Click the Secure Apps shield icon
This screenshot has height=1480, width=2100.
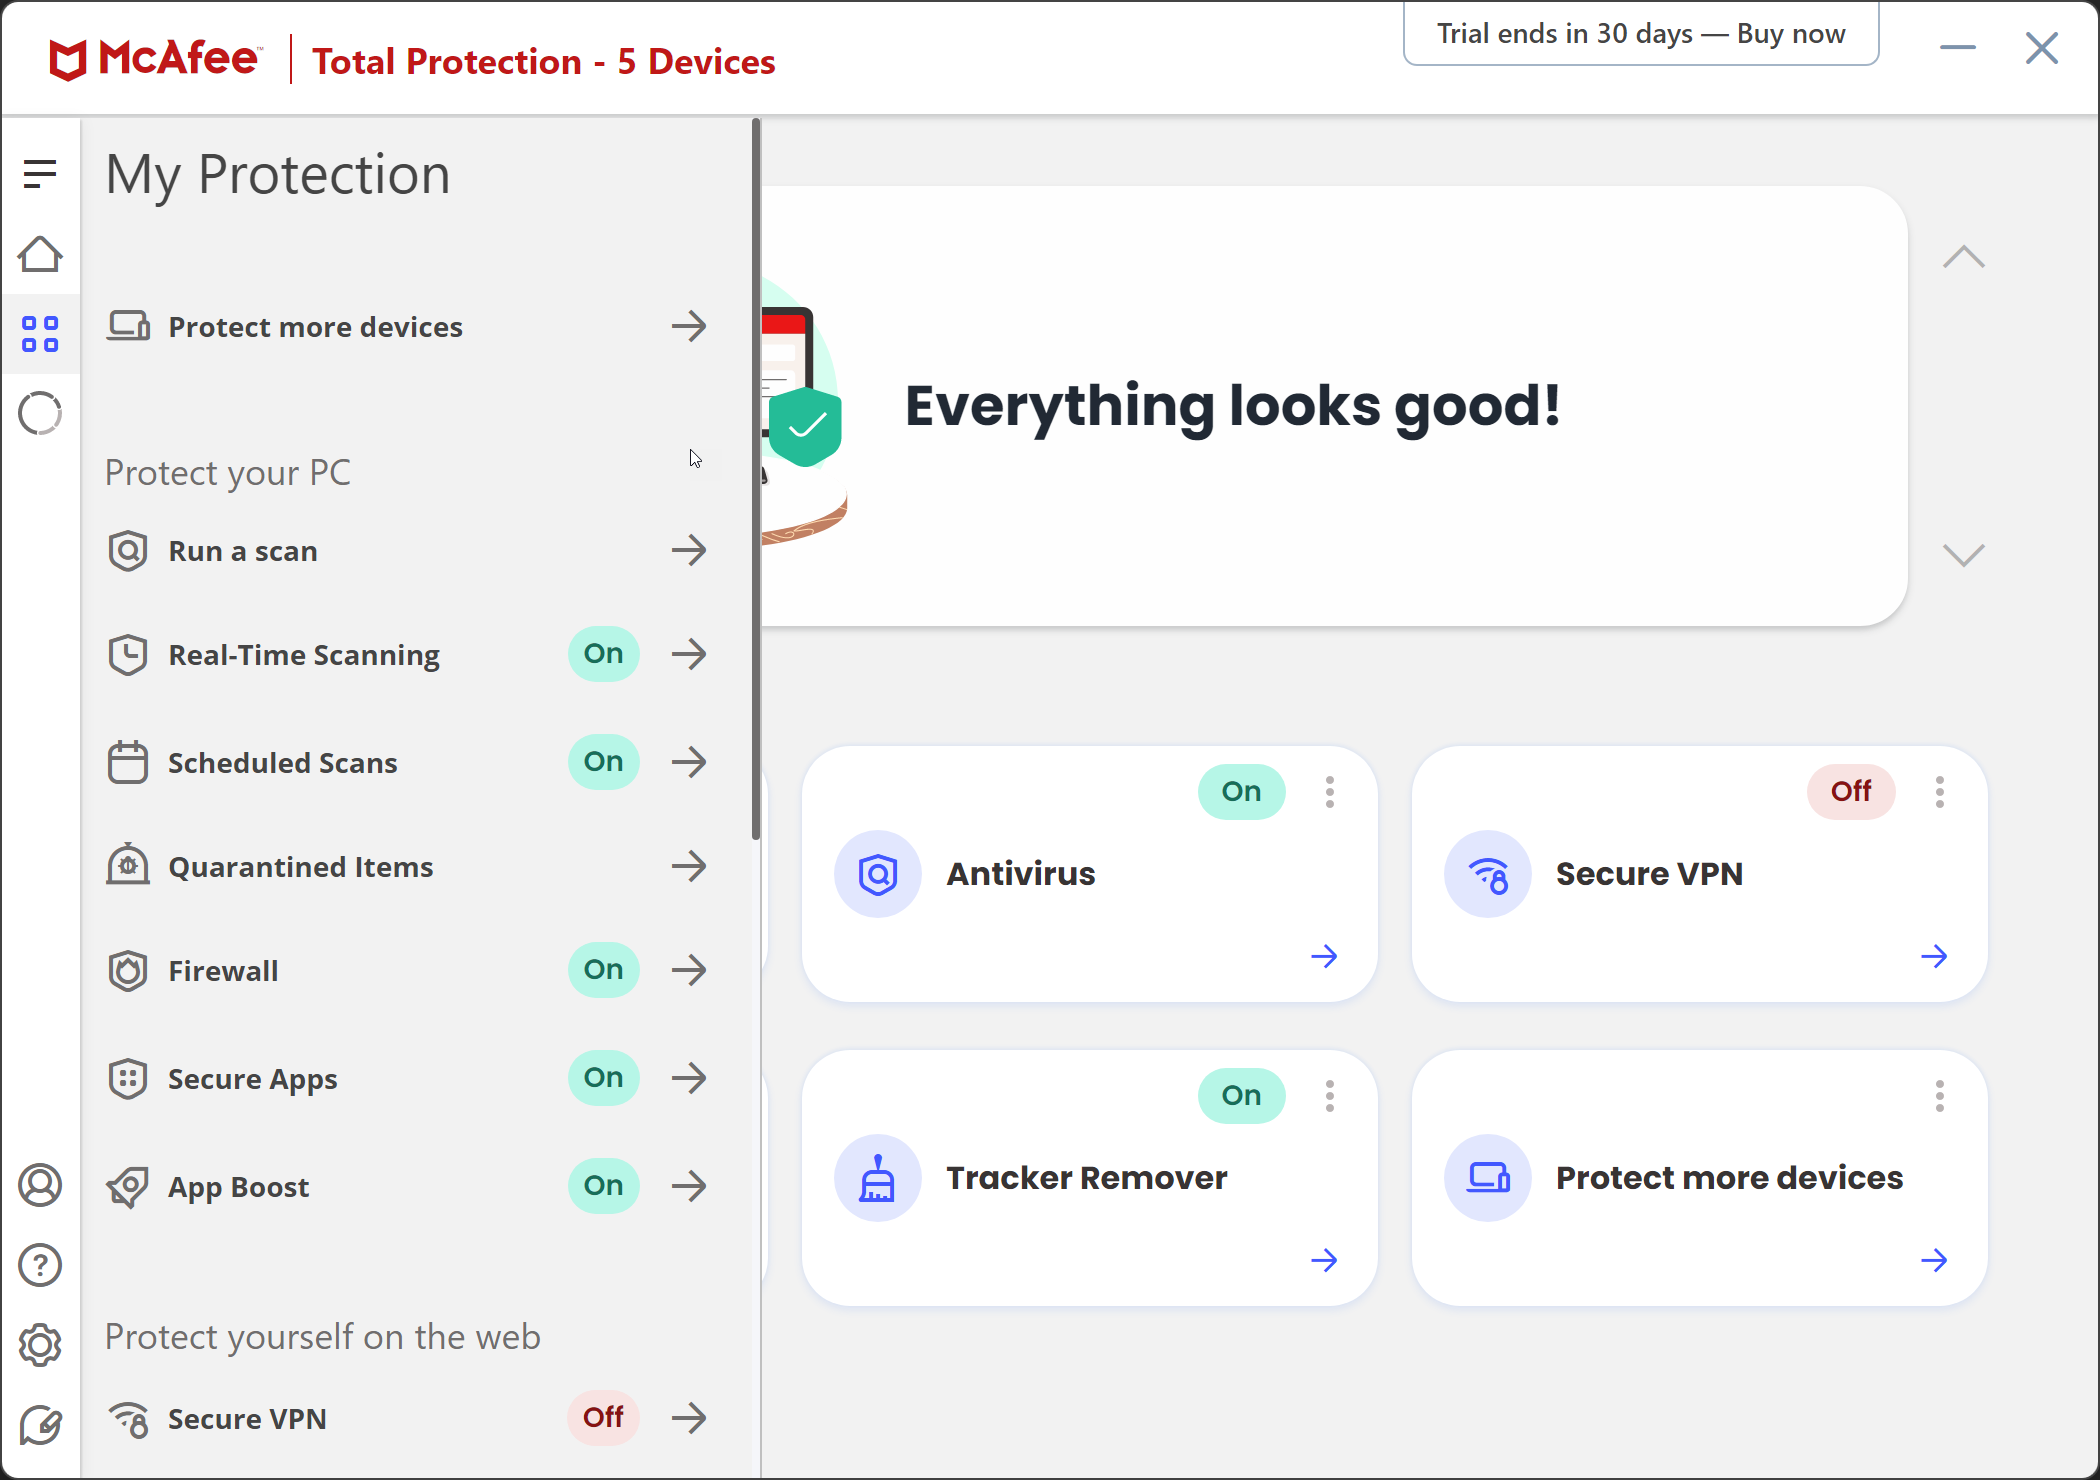click(128, 1078)
